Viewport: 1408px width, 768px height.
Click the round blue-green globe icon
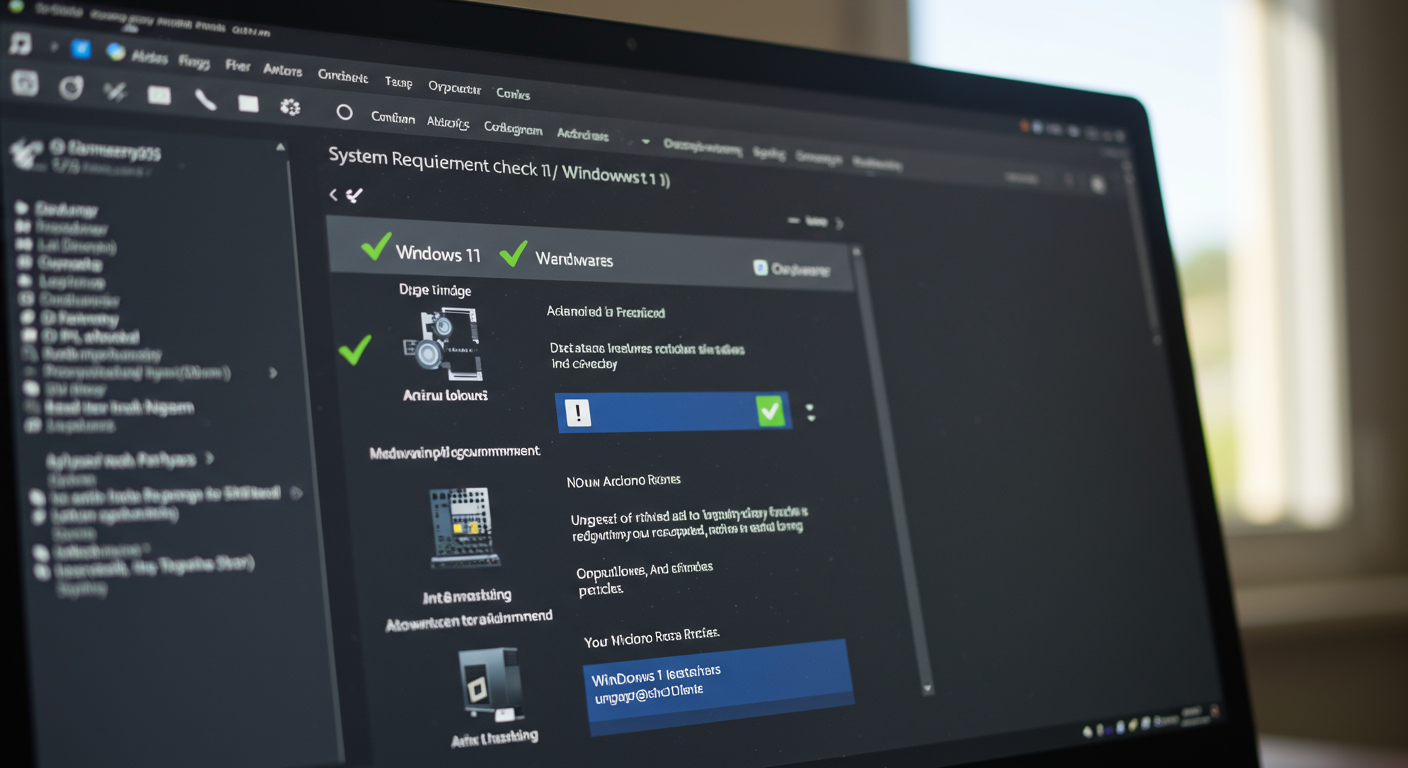[115, 52]
